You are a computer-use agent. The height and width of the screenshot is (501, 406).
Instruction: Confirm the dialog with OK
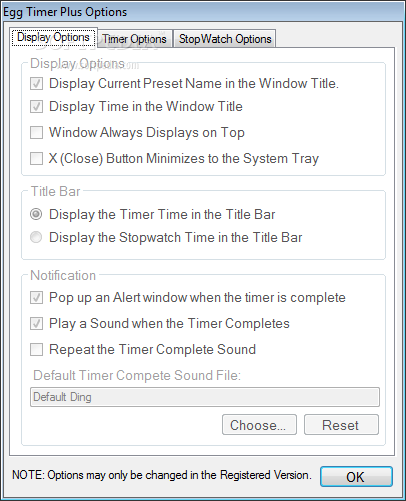pos(356,477)
